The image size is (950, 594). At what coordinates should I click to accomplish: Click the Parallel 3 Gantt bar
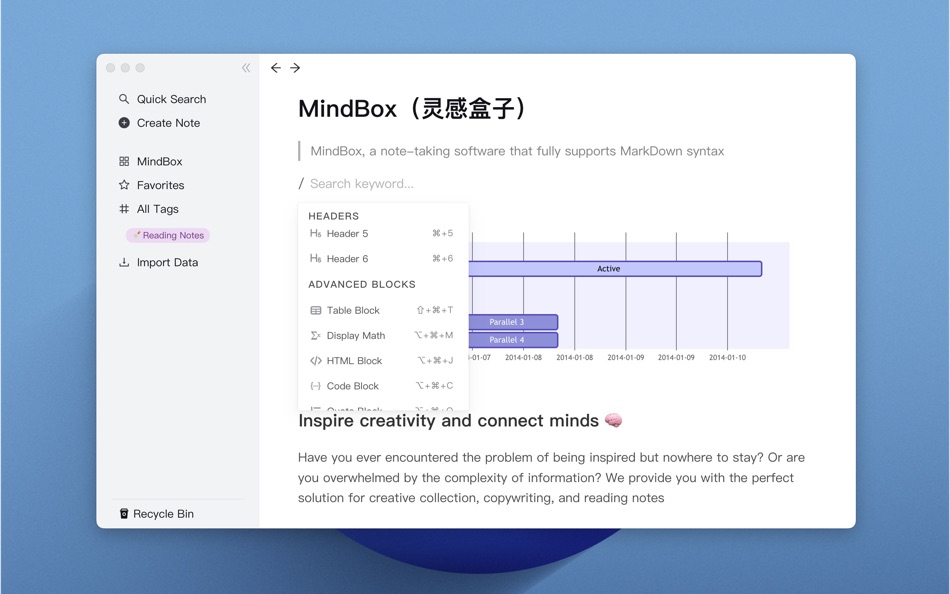[x=513, y=322]
